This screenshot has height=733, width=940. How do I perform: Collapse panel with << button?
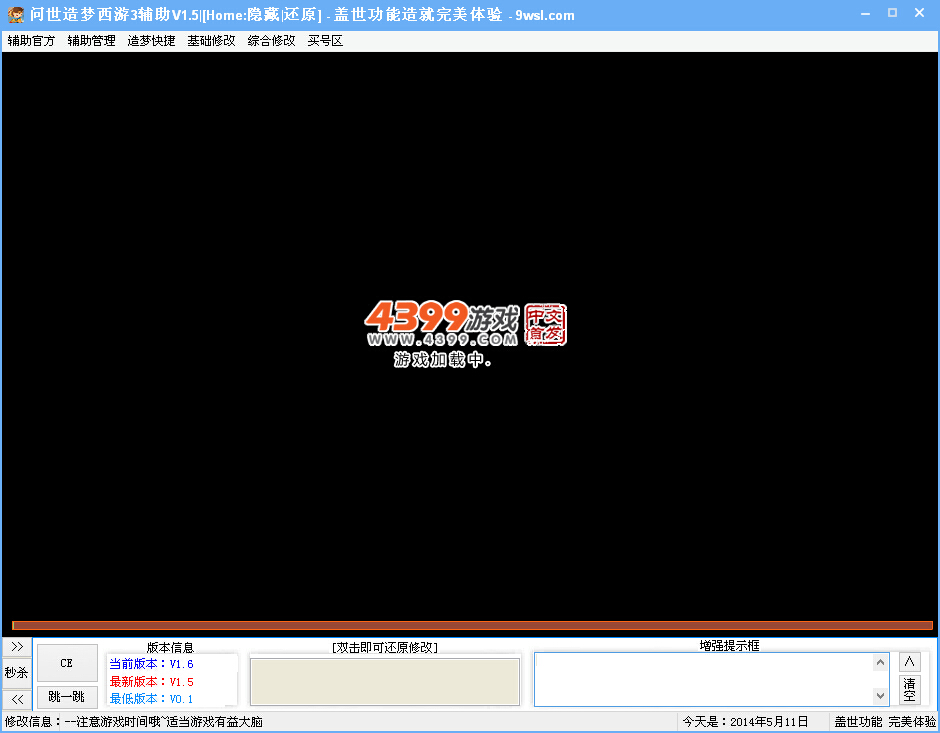tap(17, 699)
